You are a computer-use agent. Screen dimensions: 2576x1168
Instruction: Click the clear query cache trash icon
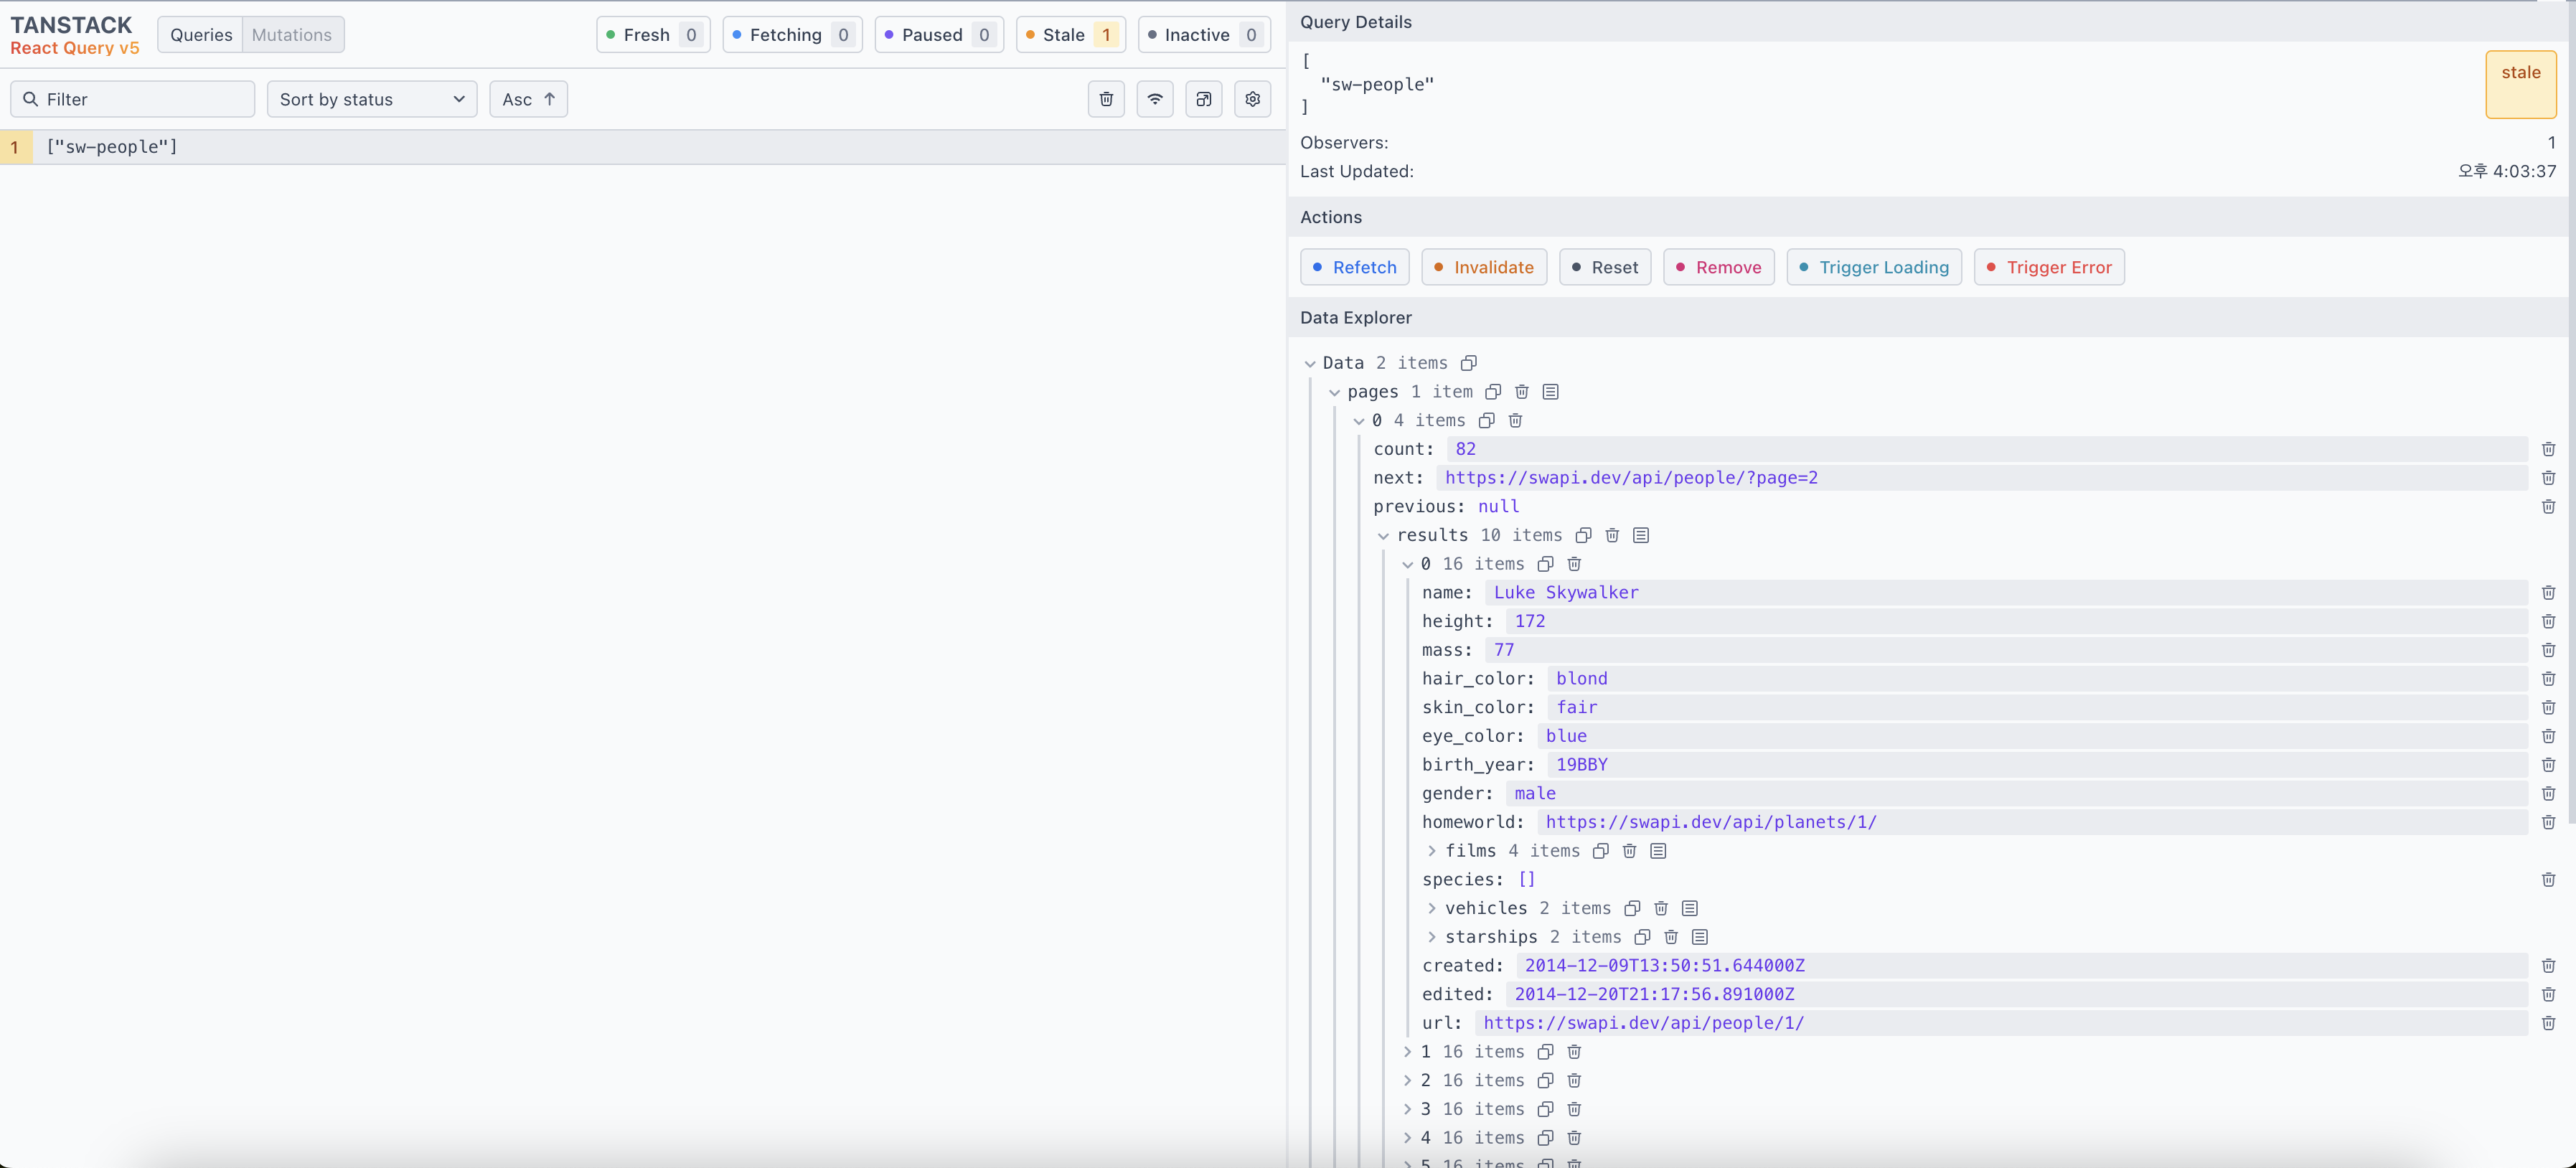(x=1106, y=99)
